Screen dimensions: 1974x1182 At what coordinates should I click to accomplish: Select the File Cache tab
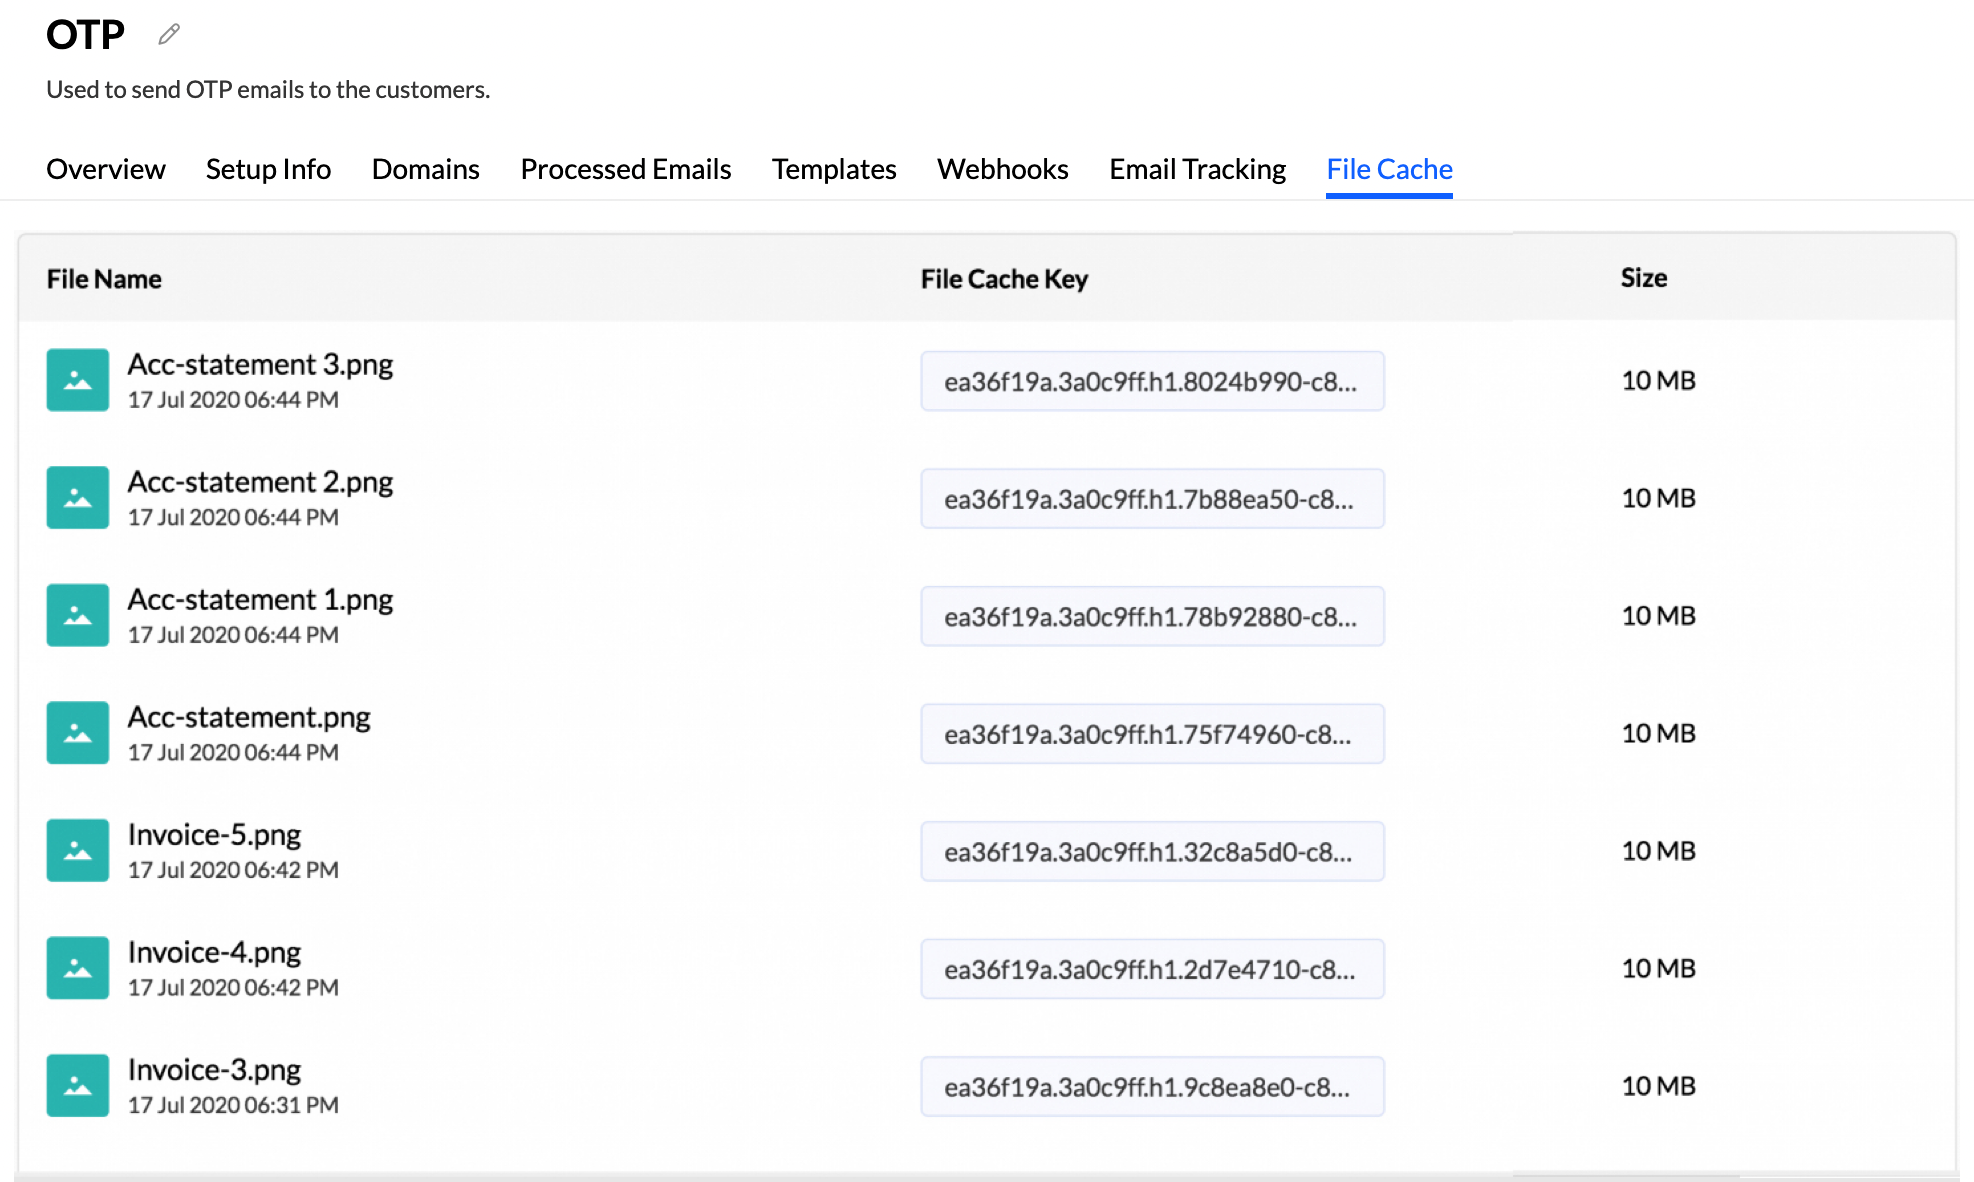(x=1389, y=169)
